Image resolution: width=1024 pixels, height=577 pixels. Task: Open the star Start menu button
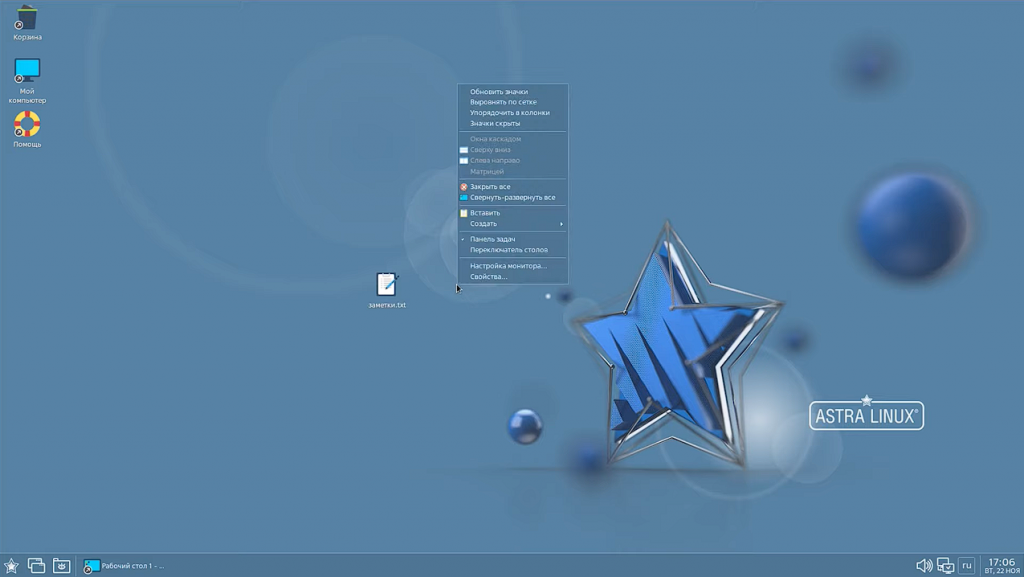11,566
